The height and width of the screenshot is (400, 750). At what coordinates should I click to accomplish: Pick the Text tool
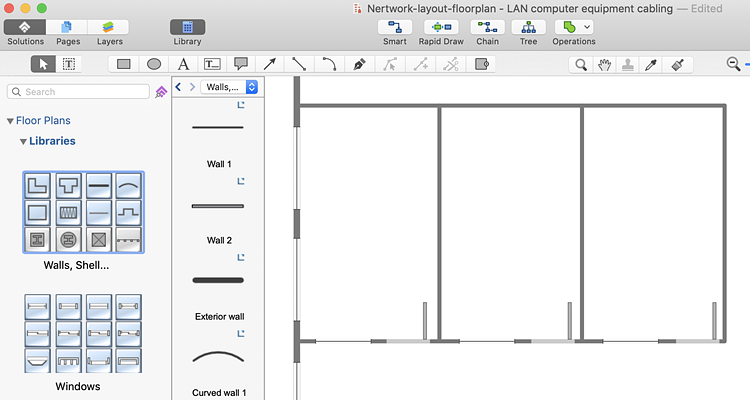183,64
